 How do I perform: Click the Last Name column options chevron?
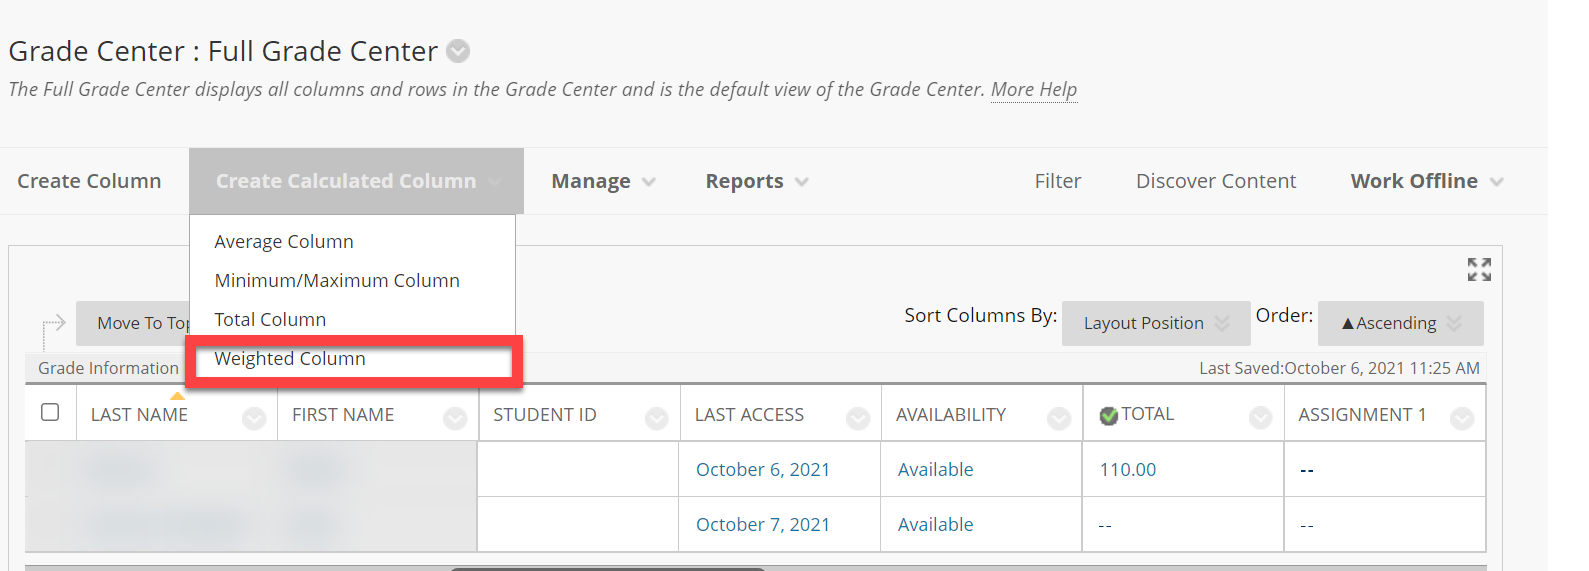click(254, 418)
